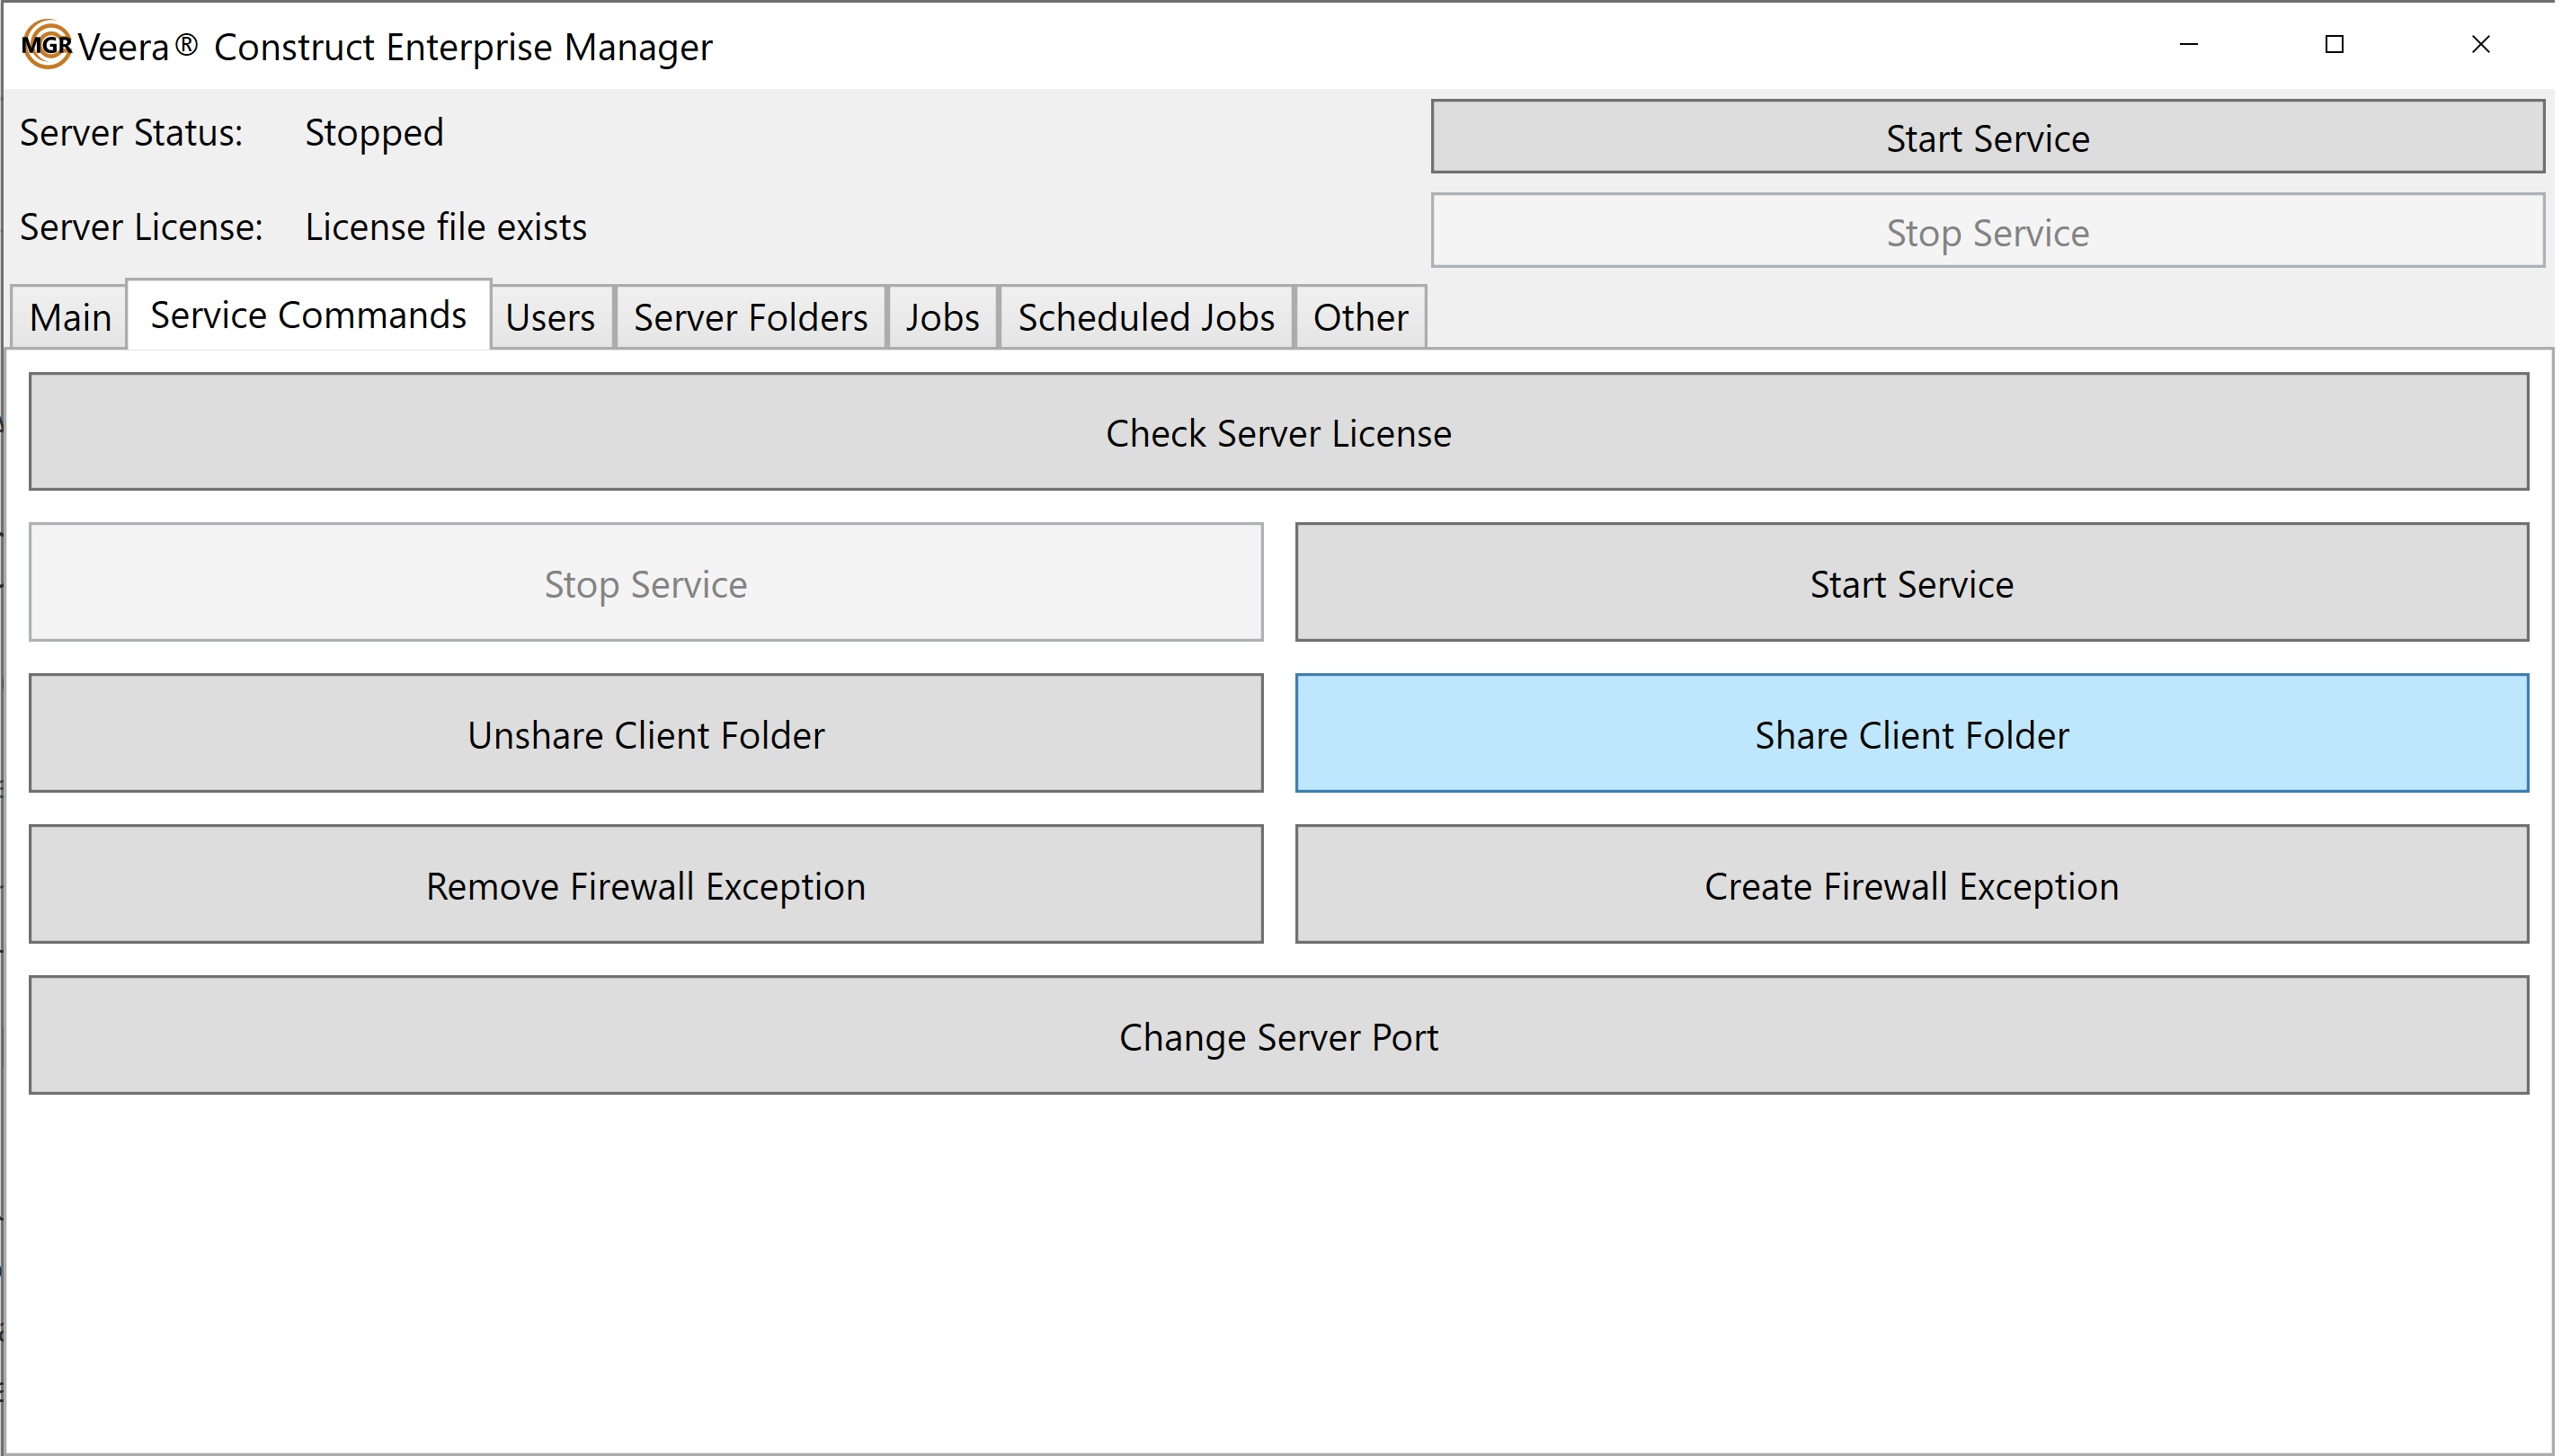Screen dimensions: 2562x1456
Task: Switch to the Main tab
Action: (x=70, y=318)
